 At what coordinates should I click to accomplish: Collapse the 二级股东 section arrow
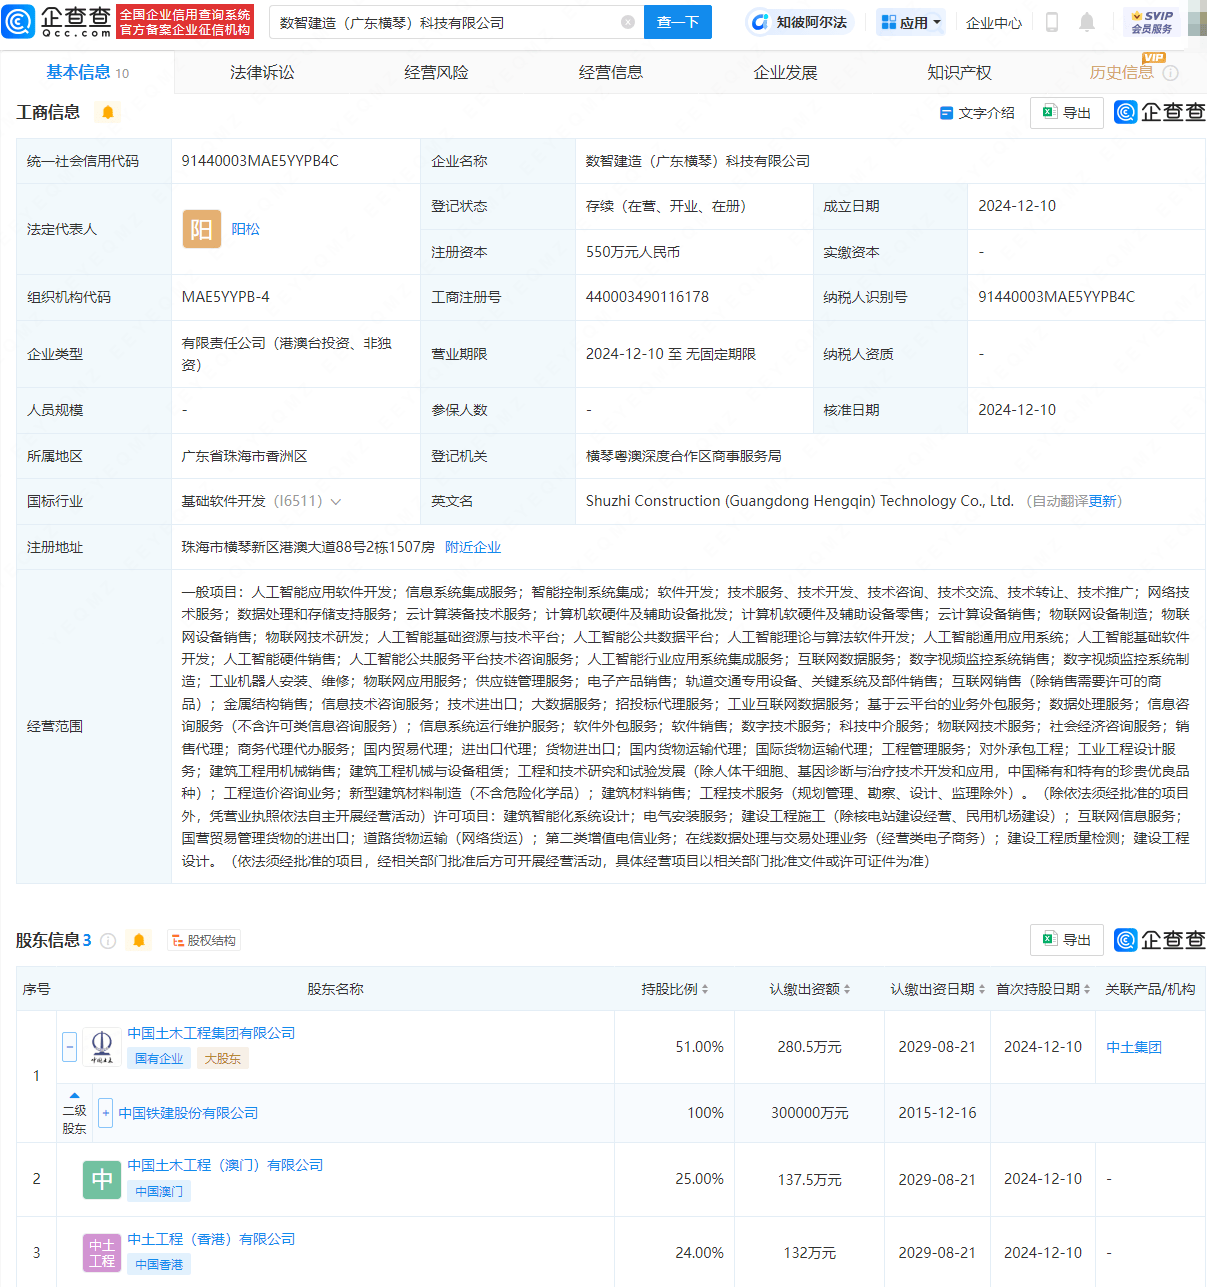tap(74, 1096)
